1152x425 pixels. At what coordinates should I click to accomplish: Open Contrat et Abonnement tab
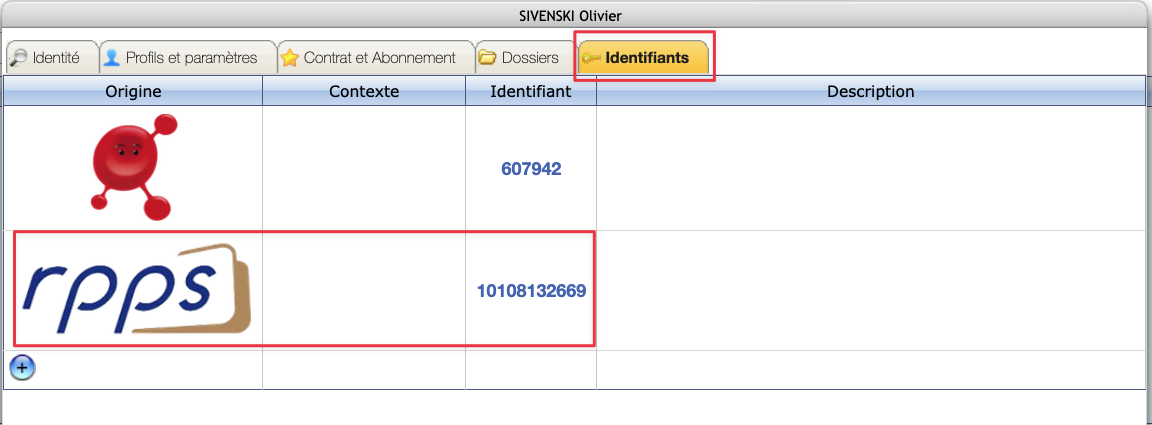[376, 57]
